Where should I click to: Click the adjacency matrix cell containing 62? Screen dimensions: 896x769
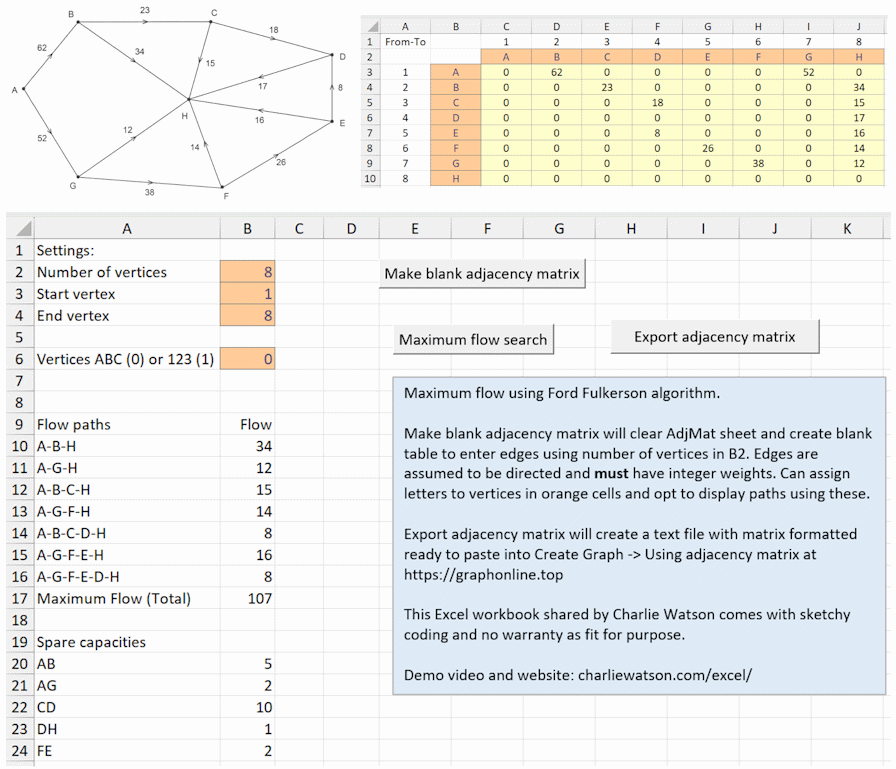pyautogui.click(x=555, y=72)
